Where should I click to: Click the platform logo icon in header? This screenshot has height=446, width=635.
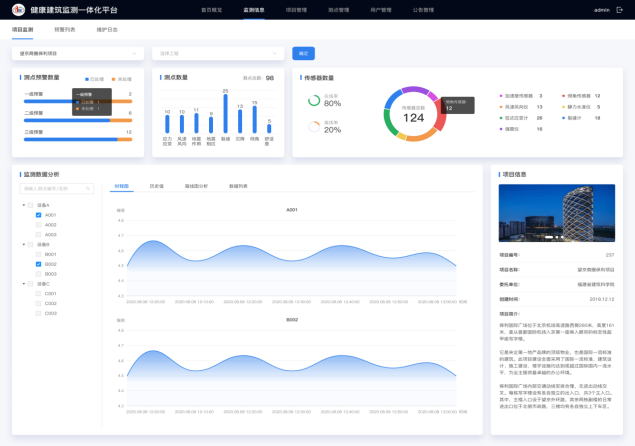[x=20, y=10]
